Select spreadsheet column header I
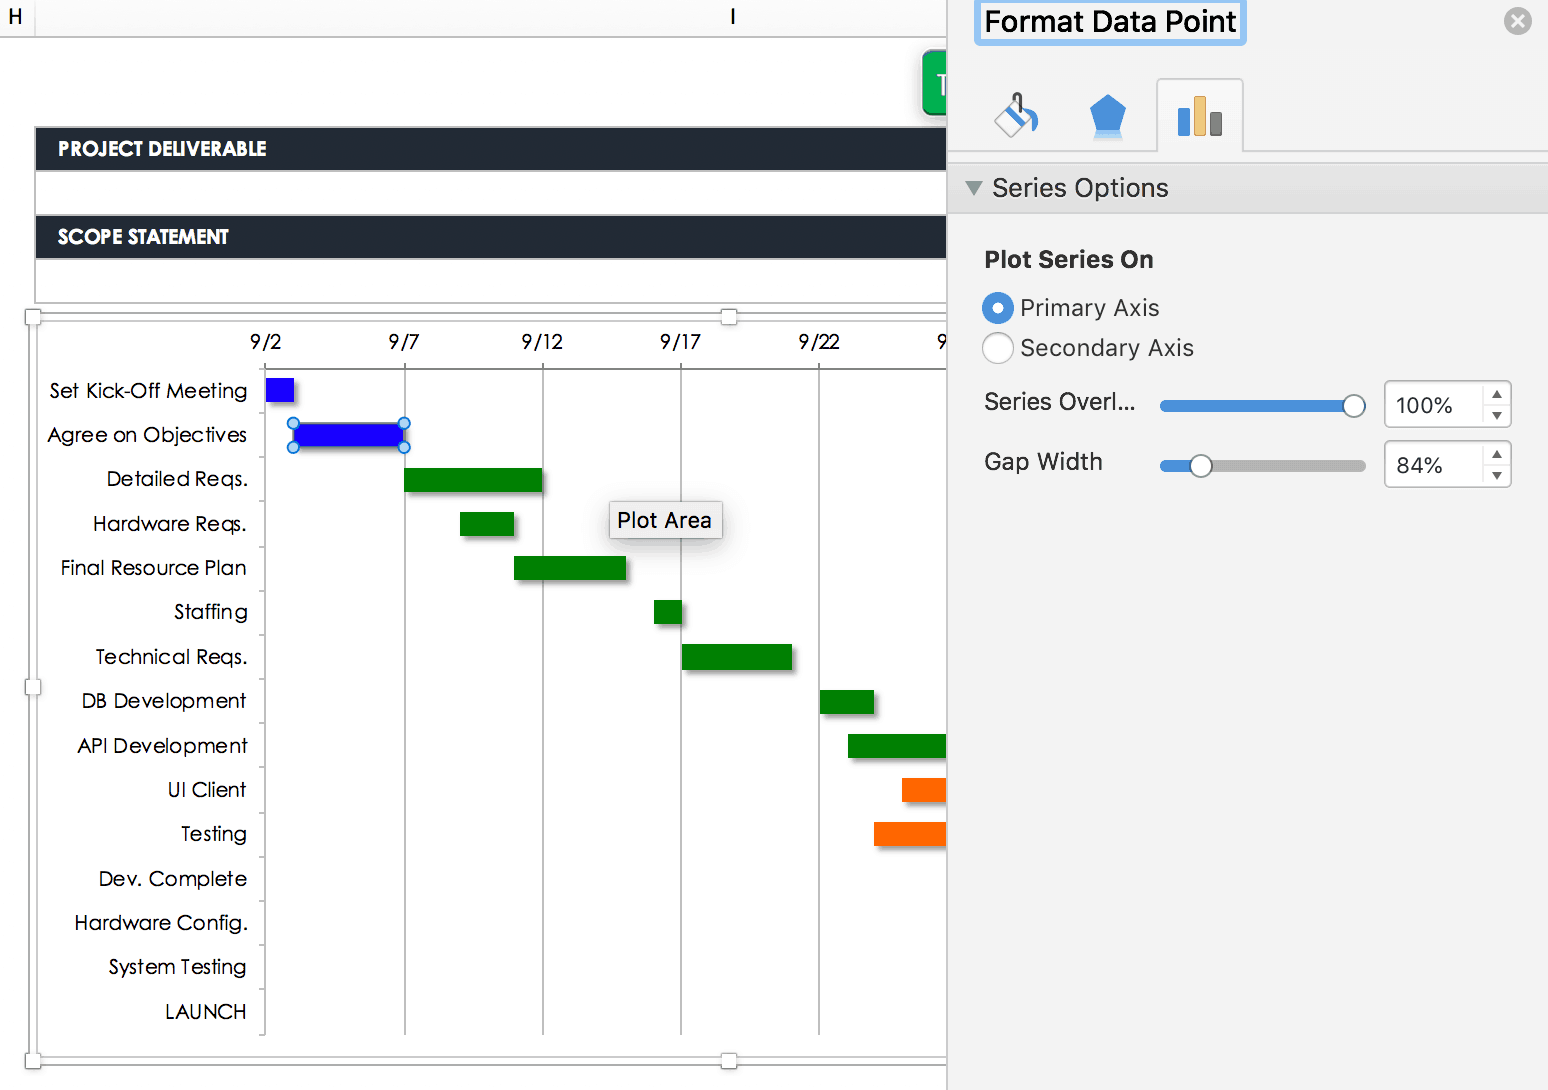1548x1090 pixels. pyautogui.click(x=732, y=16)
